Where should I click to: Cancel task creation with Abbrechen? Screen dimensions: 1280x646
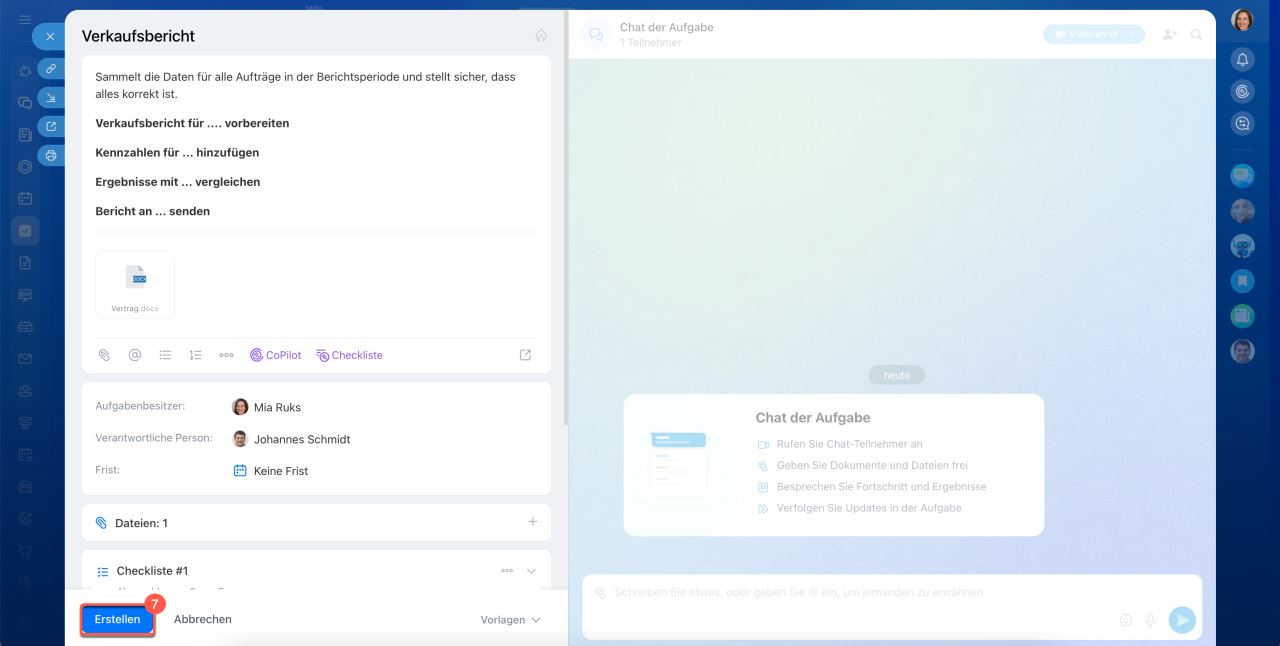(x=203, y=619)
